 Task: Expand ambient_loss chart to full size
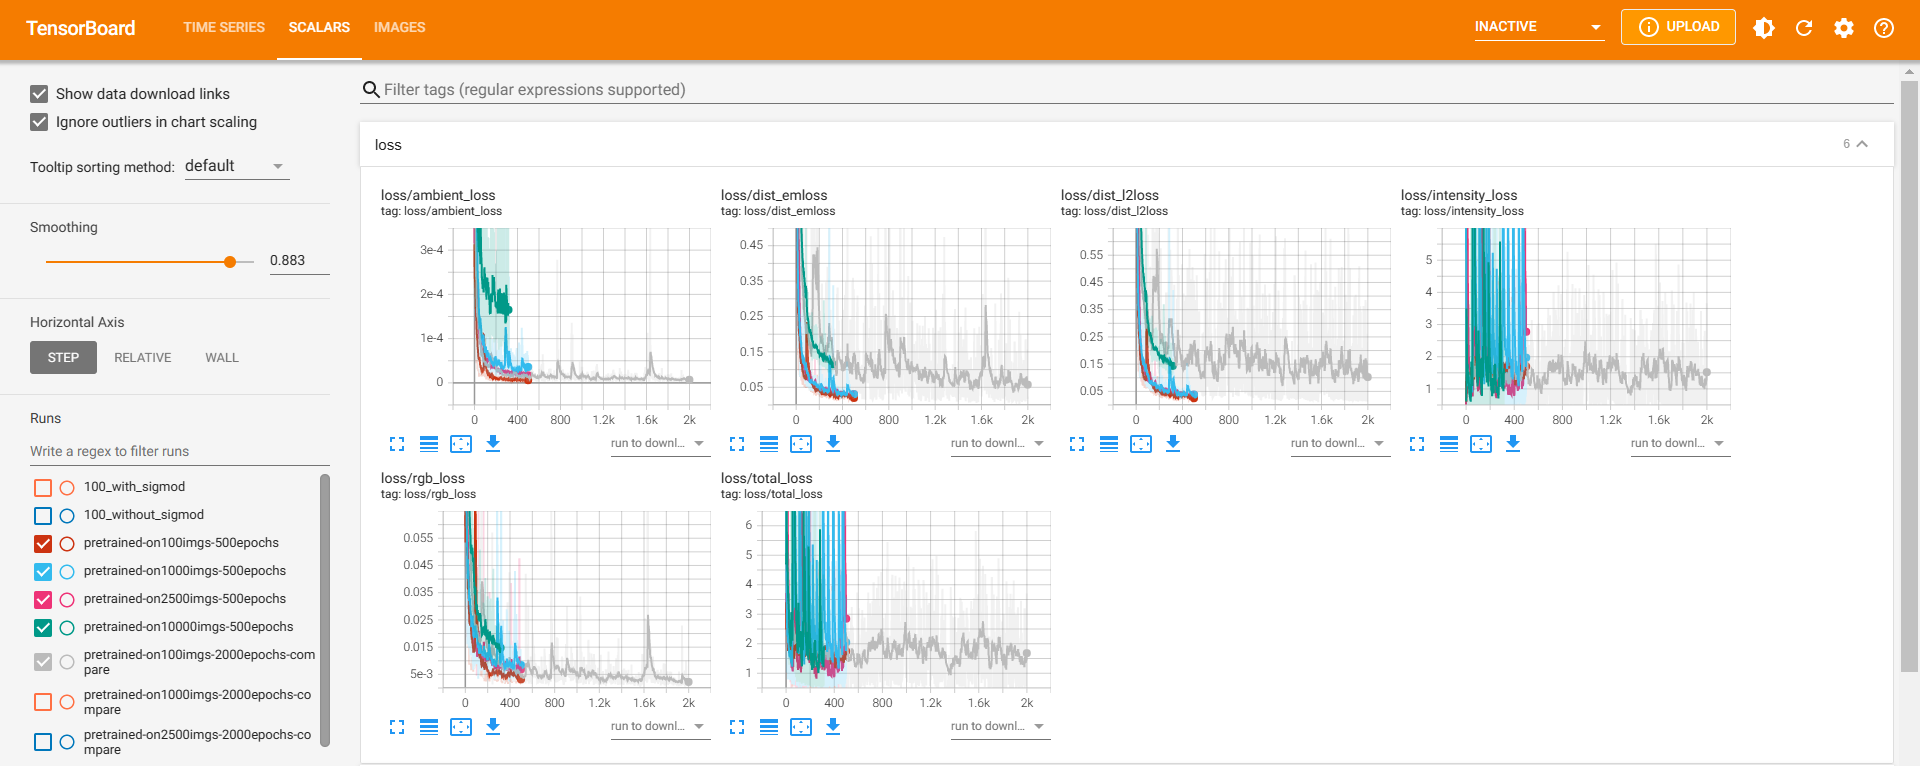click(397, 444)
